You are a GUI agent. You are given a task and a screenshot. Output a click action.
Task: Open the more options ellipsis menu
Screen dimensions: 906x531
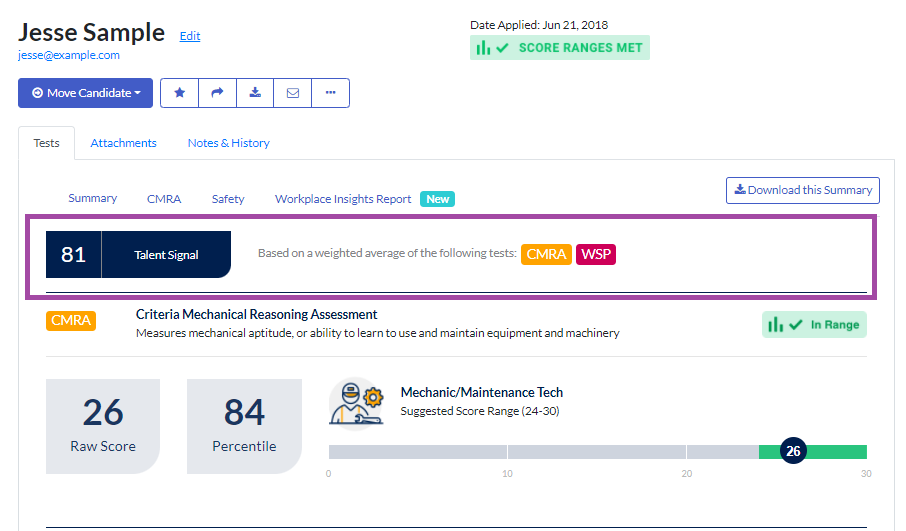pos(331,93)
